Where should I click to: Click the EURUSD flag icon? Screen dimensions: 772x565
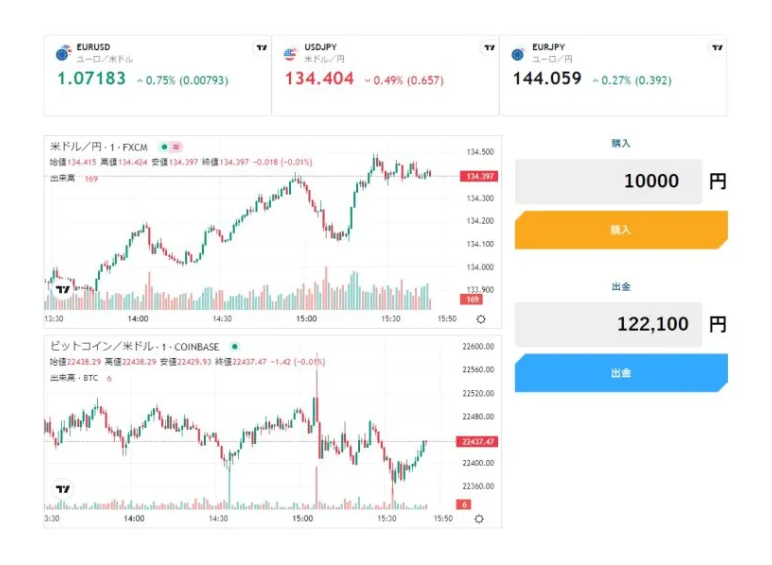[x=63, y=53]
